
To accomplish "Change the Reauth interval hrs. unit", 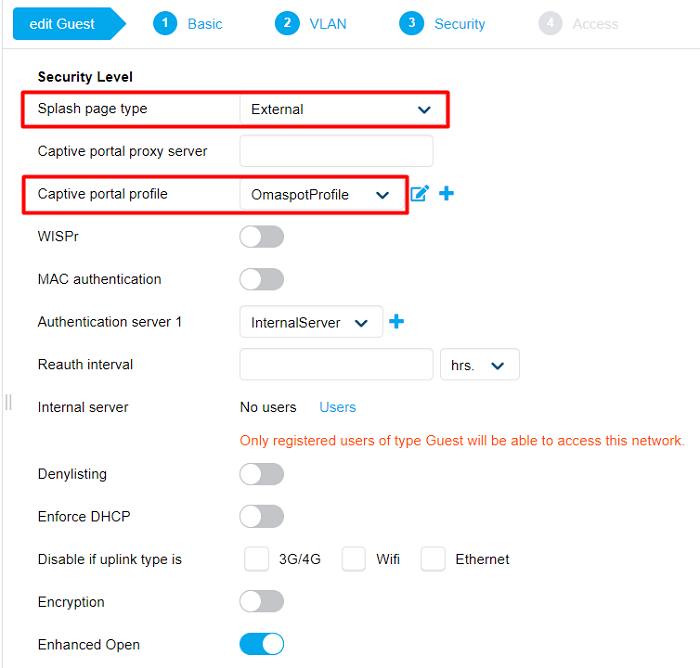I will 479,365.
